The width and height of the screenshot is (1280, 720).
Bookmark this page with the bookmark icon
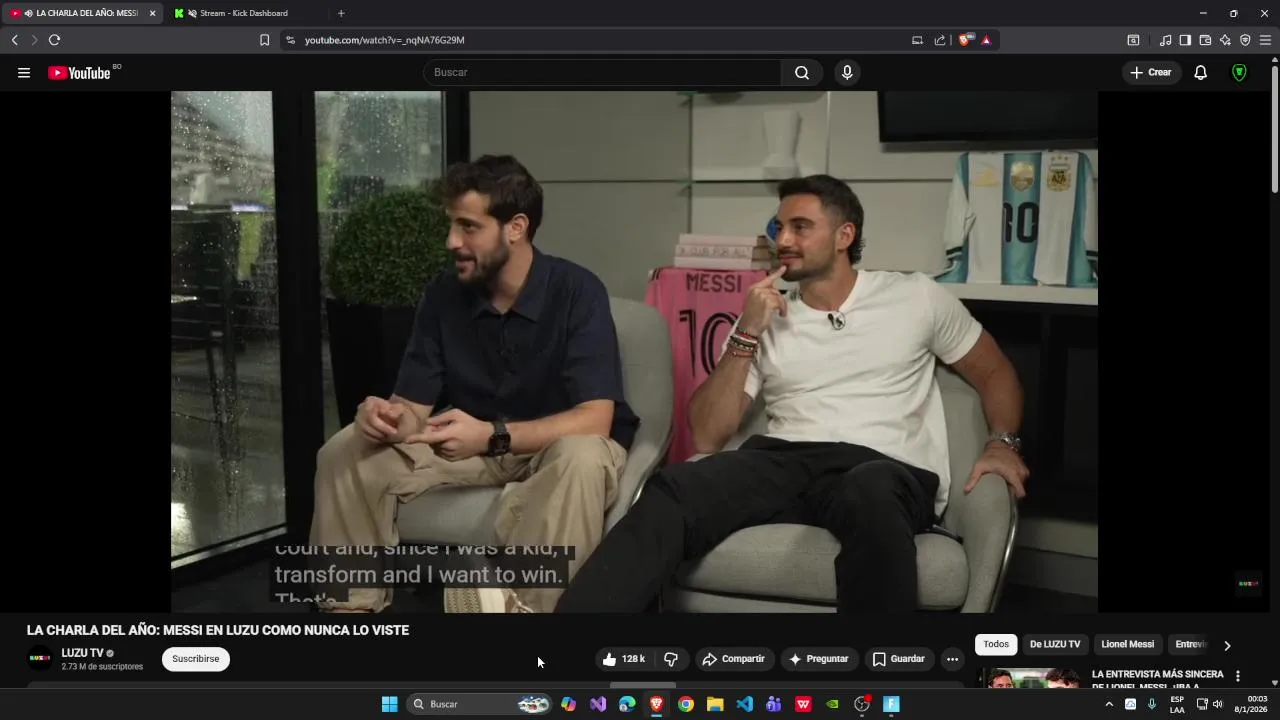264,40
